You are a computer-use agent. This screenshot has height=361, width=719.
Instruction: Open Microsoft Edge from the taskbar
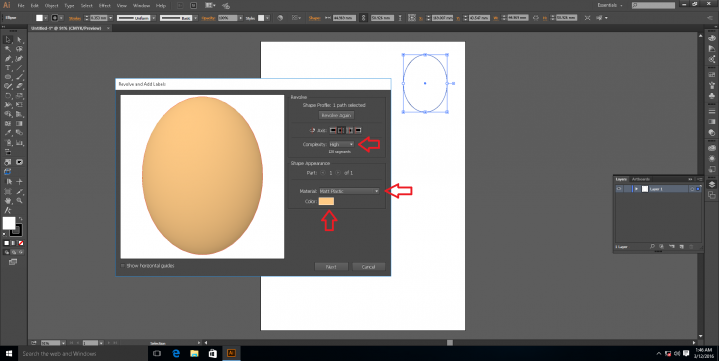pos(176,353)
